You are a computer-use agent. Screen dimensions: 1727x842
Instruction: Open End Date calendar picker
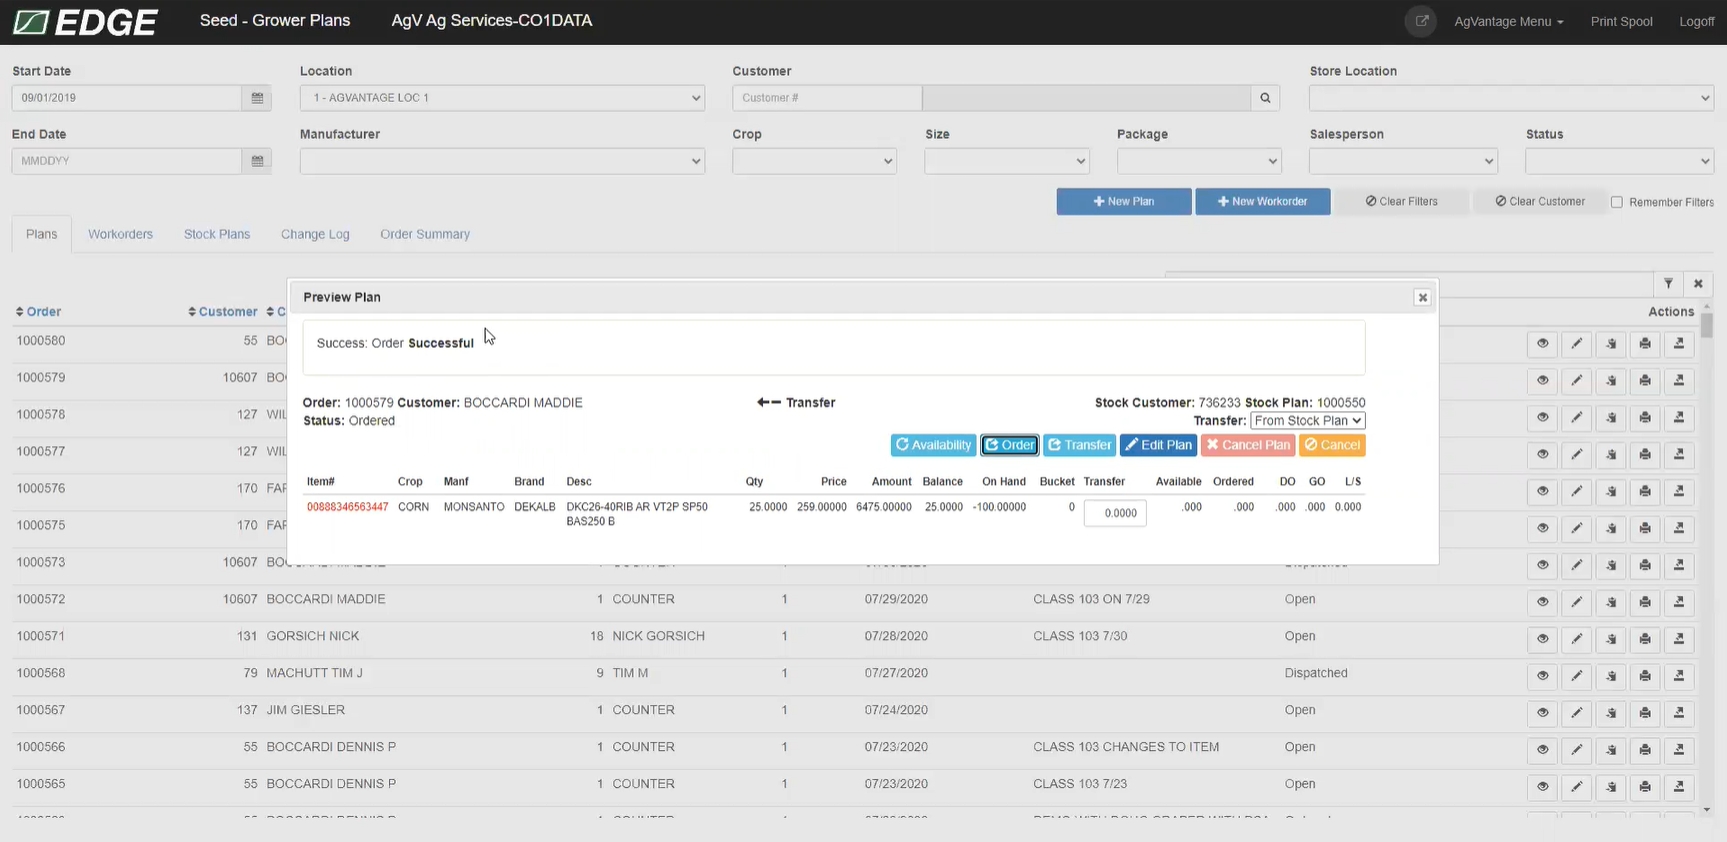coord(257,161)
